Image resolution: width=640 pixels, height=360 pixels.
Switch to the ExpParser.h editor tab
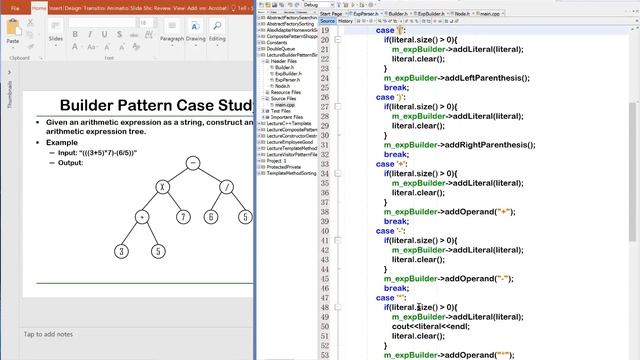pyautogui.click(x=365, y=13)
